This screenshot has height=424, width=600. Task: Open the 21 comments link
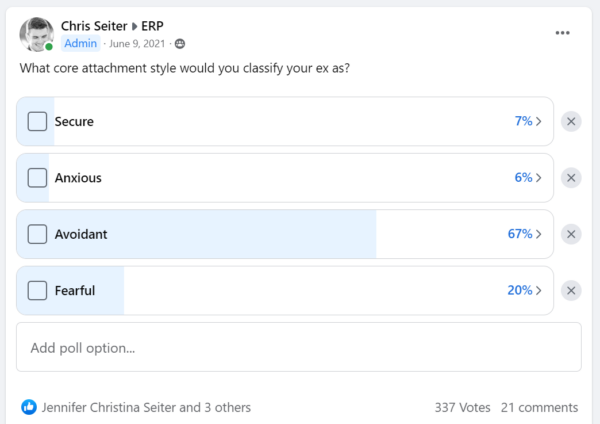click(x=539, y=408)
